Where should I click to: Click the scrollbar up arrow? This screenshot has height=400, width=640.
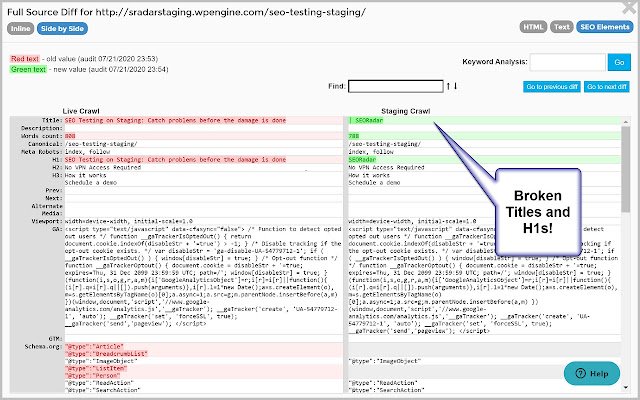pos(626,122)
